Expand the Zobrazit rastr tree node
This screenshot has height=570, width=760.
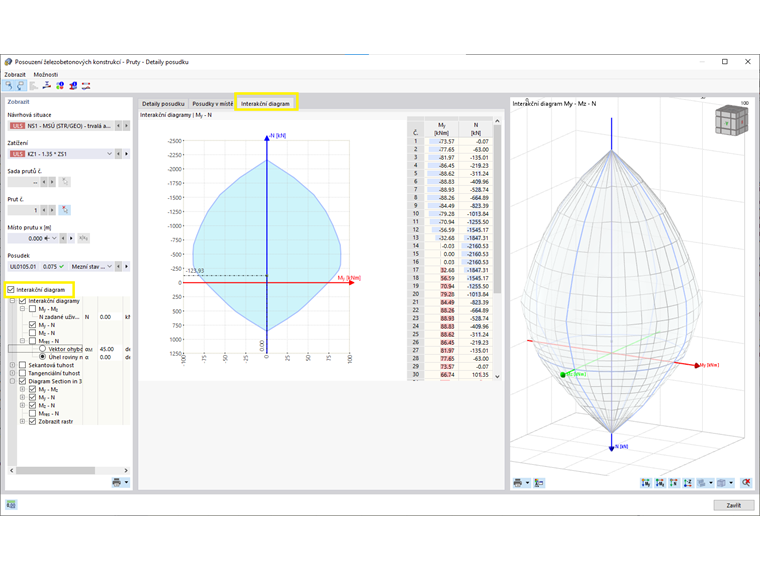tap(22, 422)
